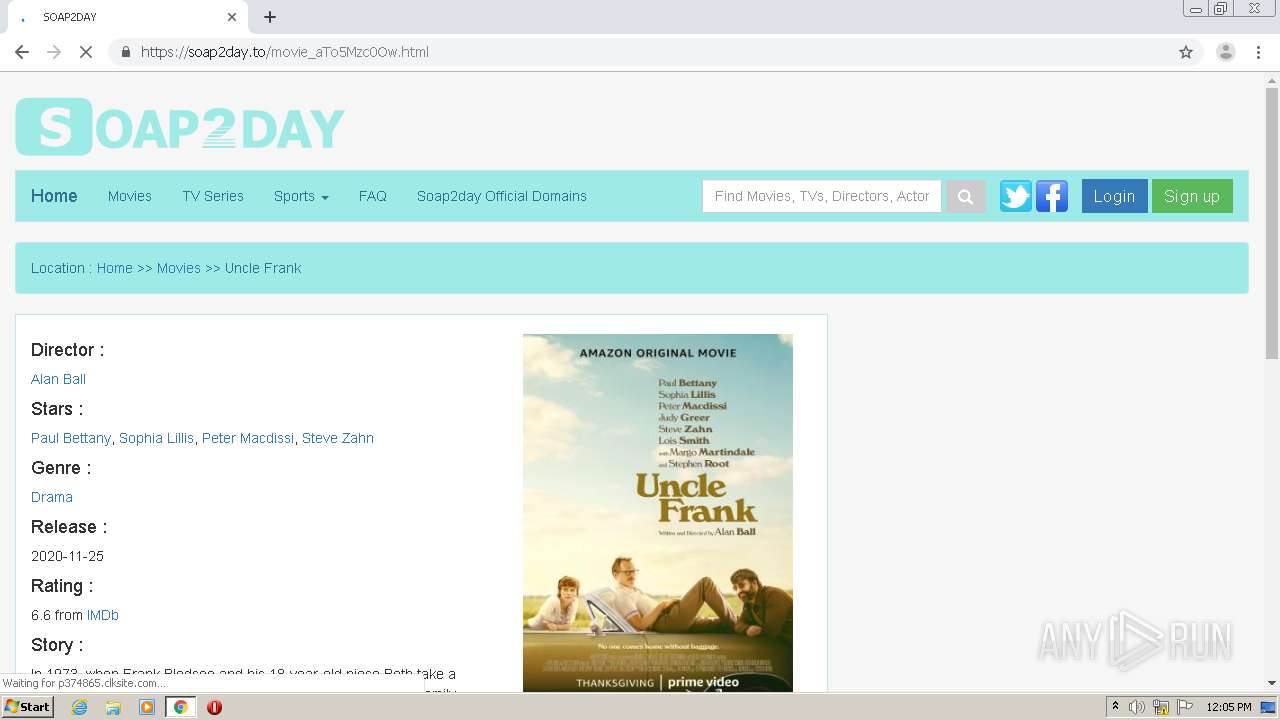
Task: Click the Home nav item
Action: 54,196
